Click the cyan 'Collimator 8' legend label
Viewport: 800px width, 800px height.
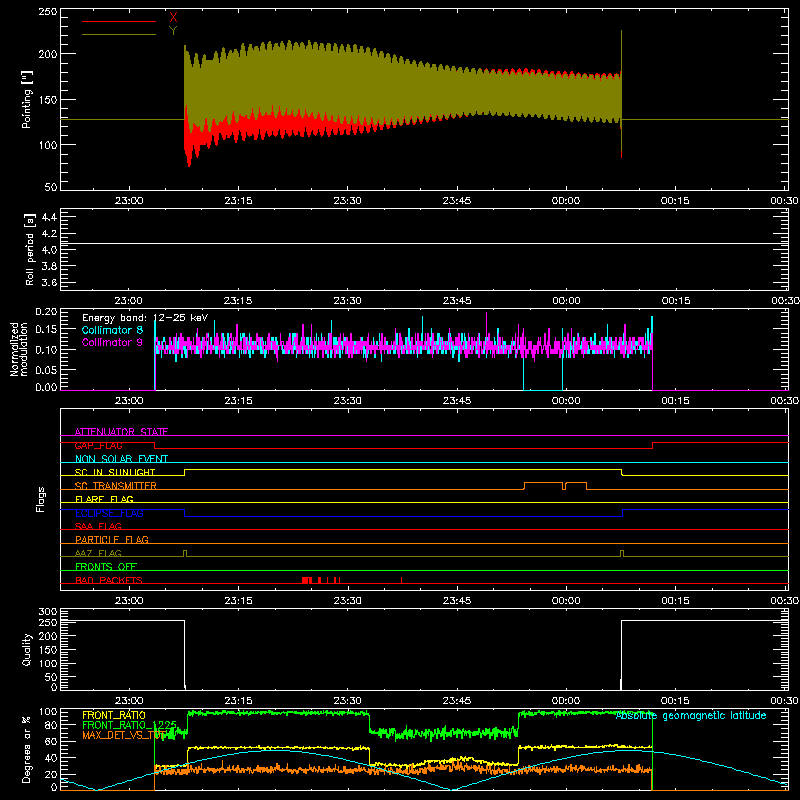112,330
